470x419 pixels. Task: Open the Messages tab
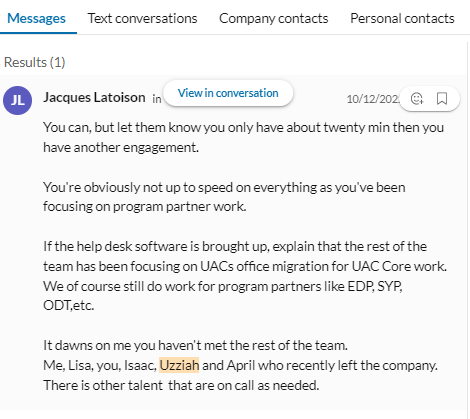tap(36, 18)
